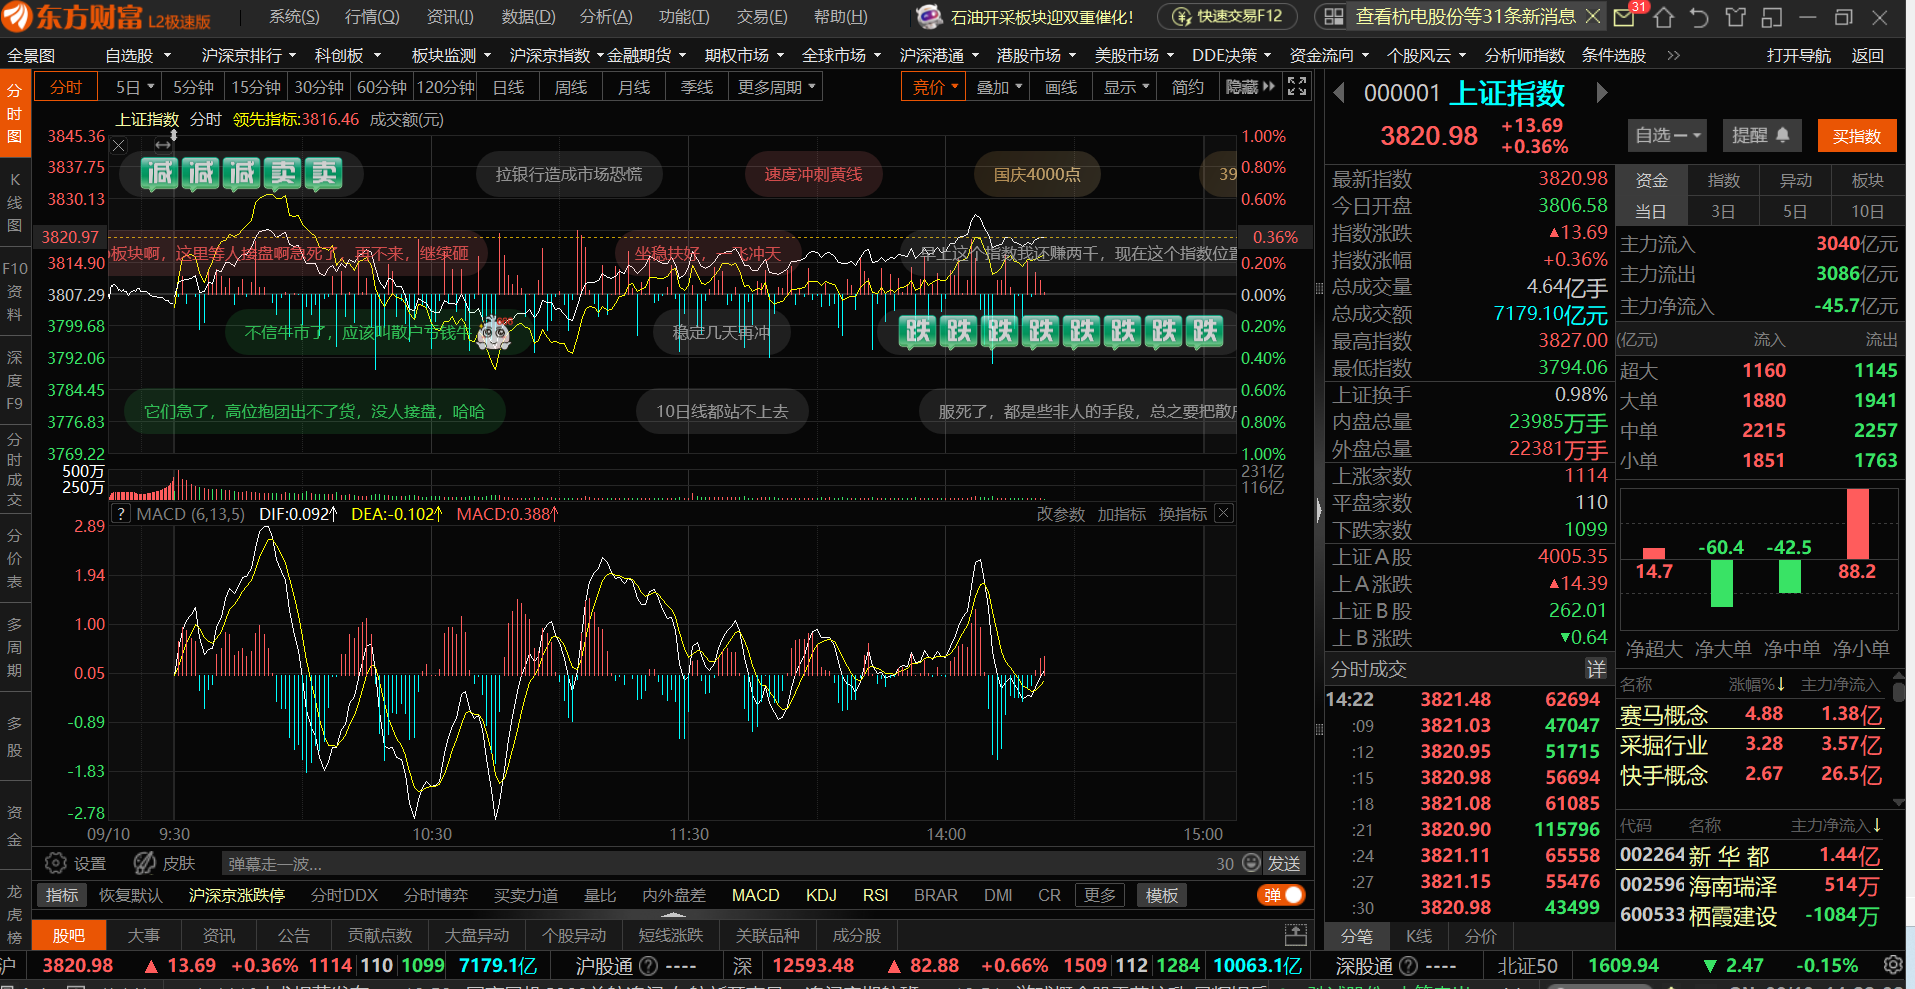Click 发送 to send barrage

pos(1284,863)
